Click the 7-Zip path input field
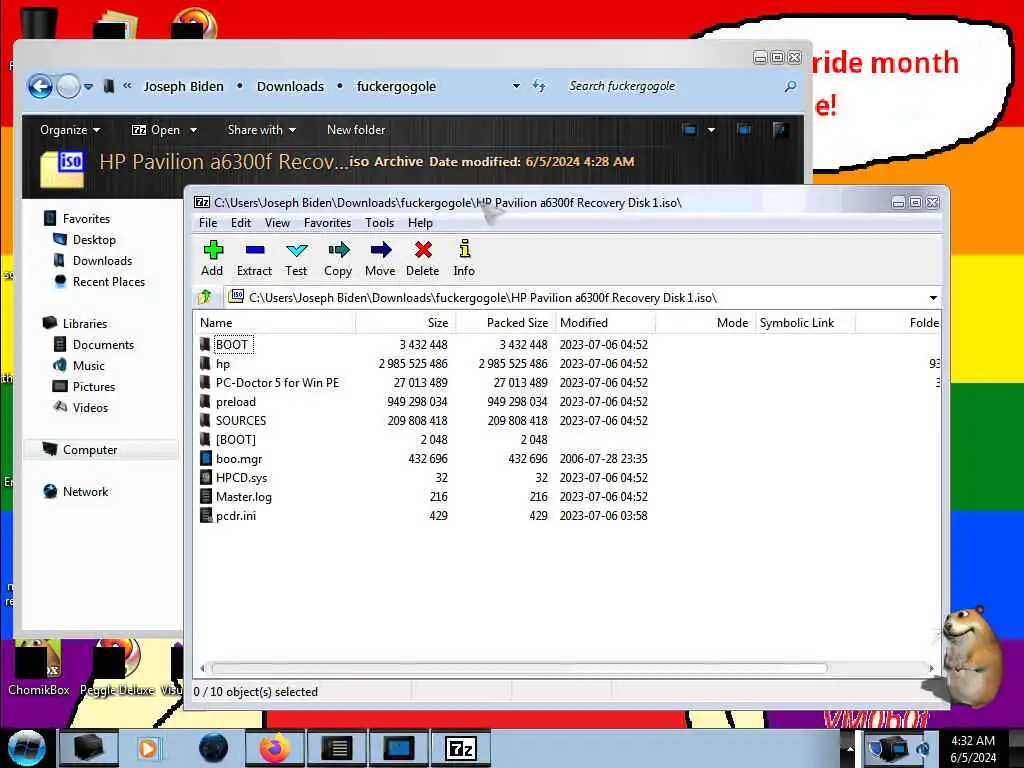Viewport: 1024px width, 768px height. click(575, 298)
